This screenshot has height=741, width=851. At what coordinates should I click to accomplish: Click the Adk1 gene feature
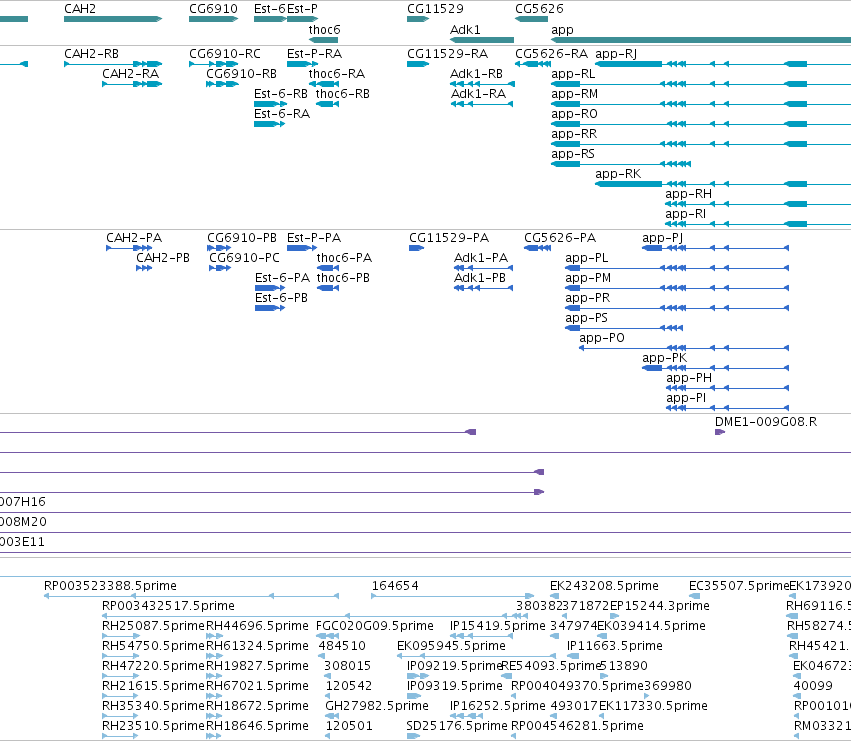point(482,40)
